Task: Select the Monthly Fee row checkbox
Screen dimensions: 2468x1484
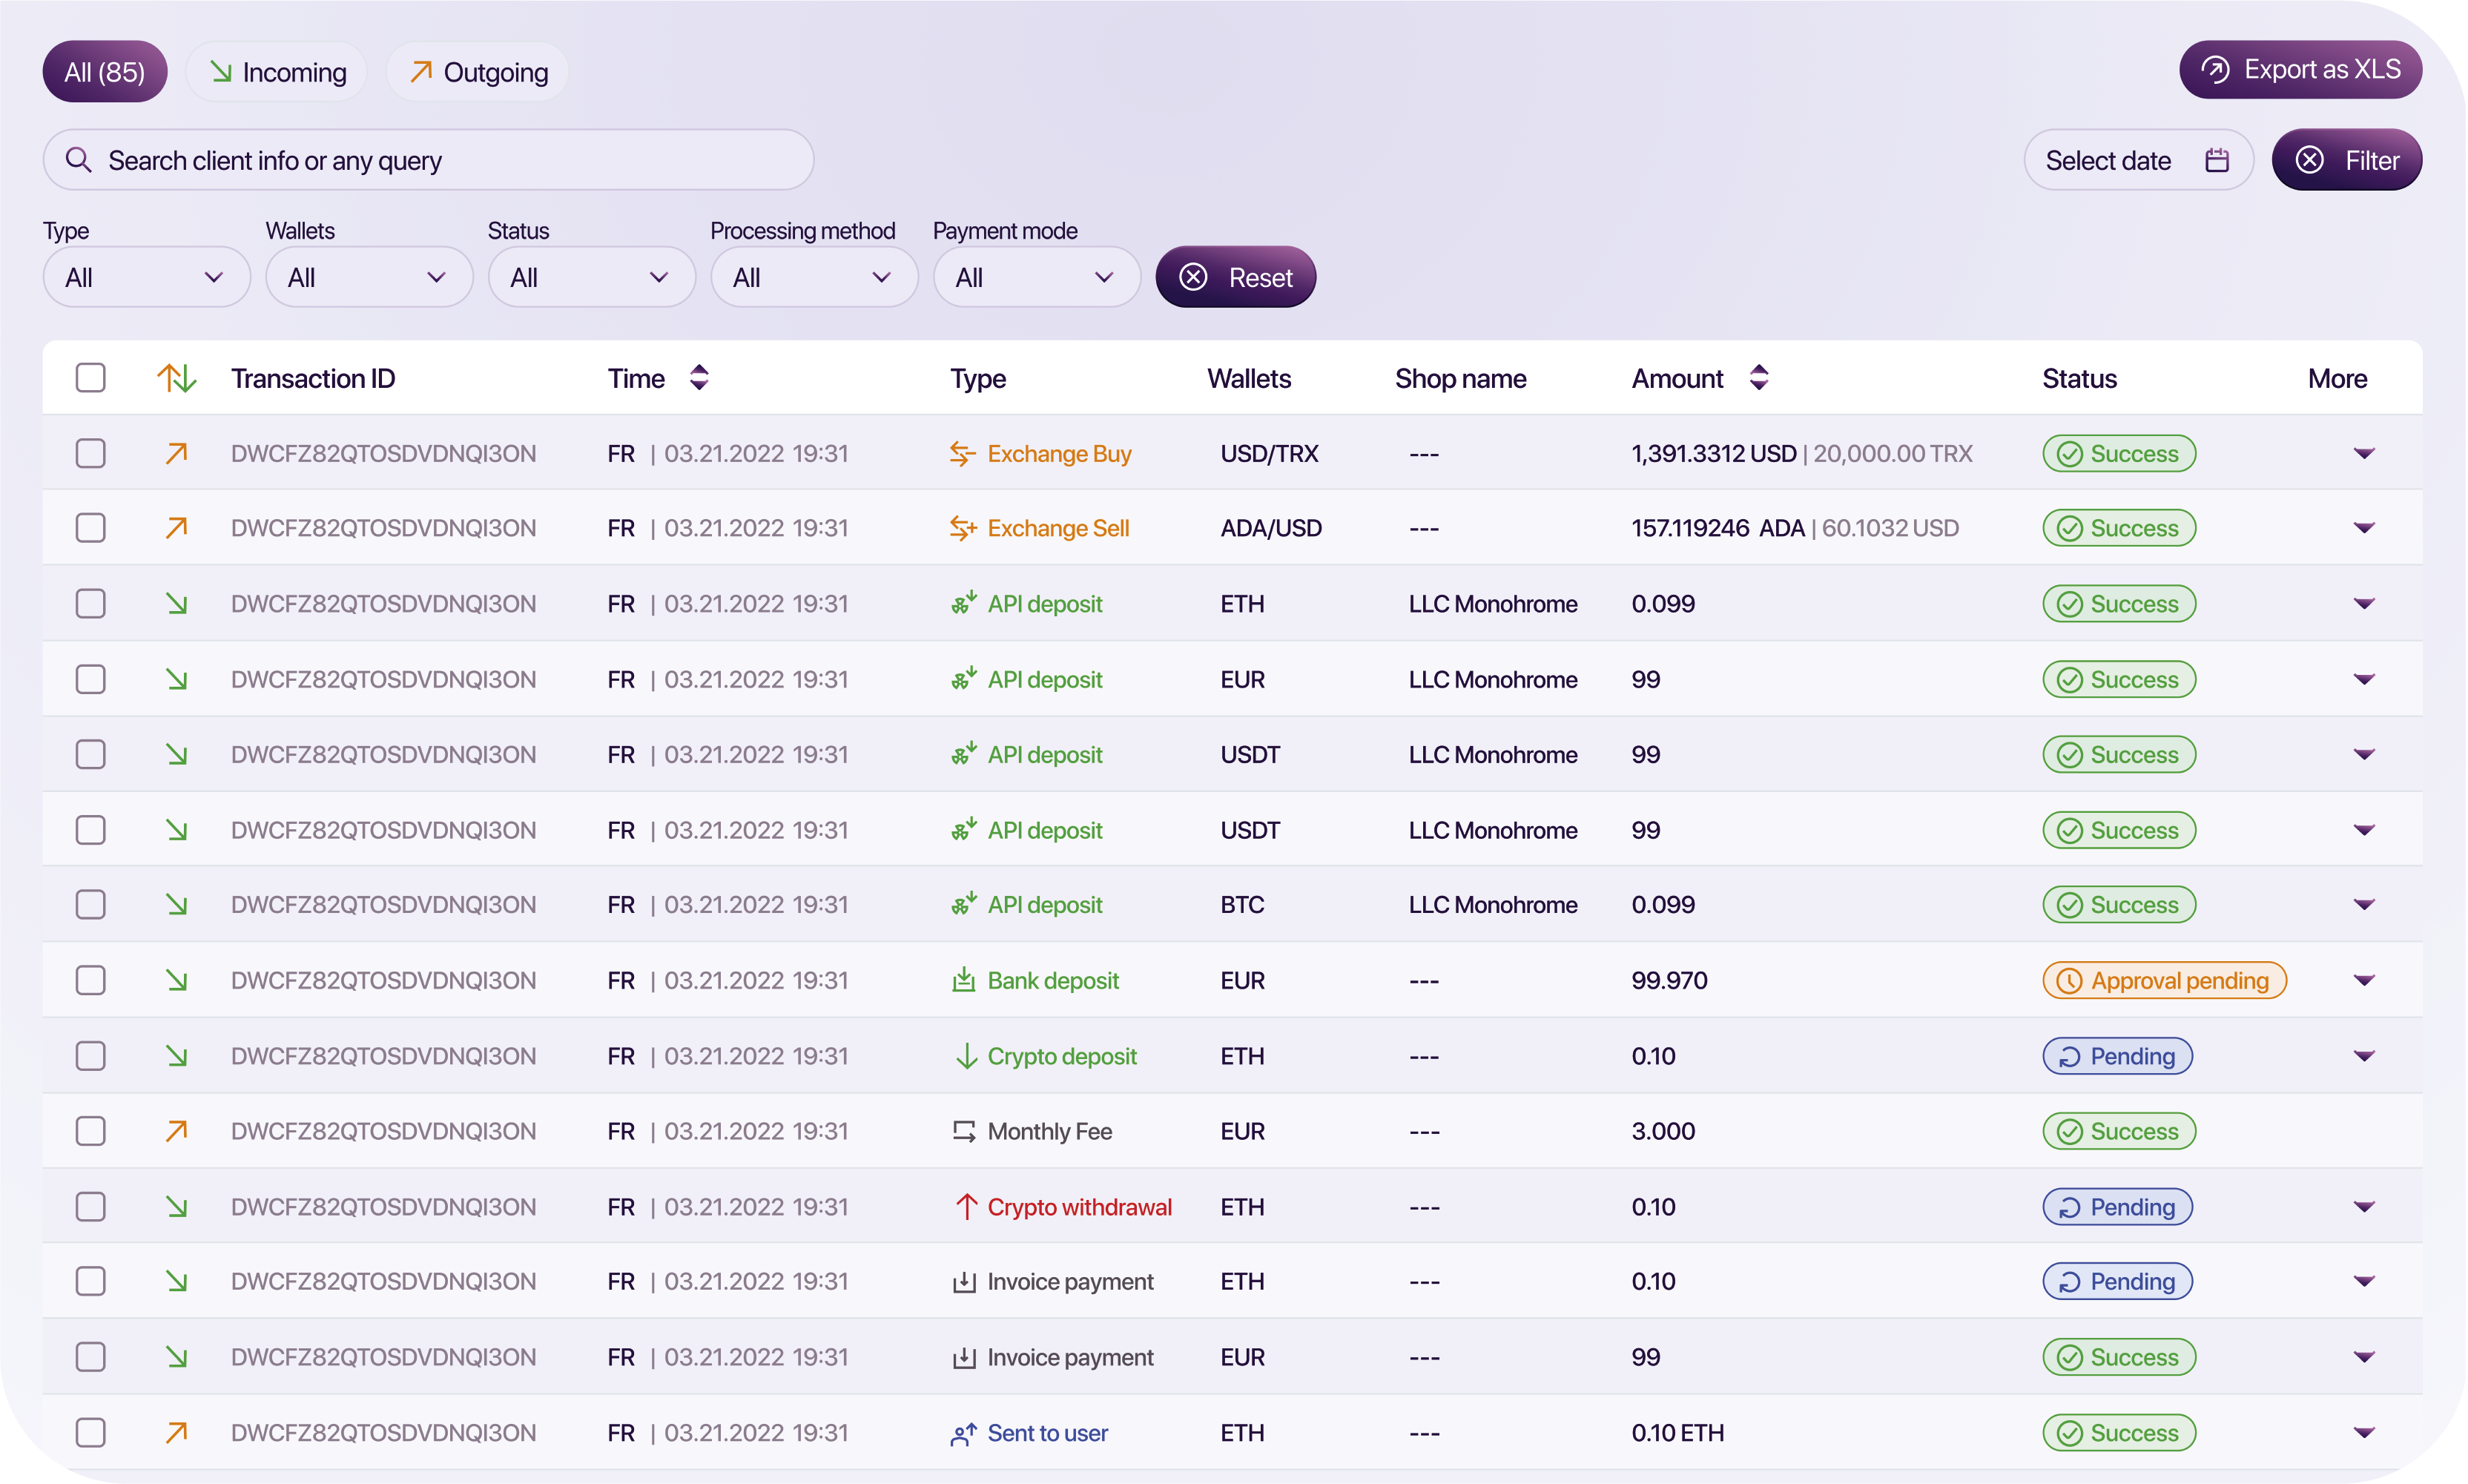Action: pos(91,1131)
